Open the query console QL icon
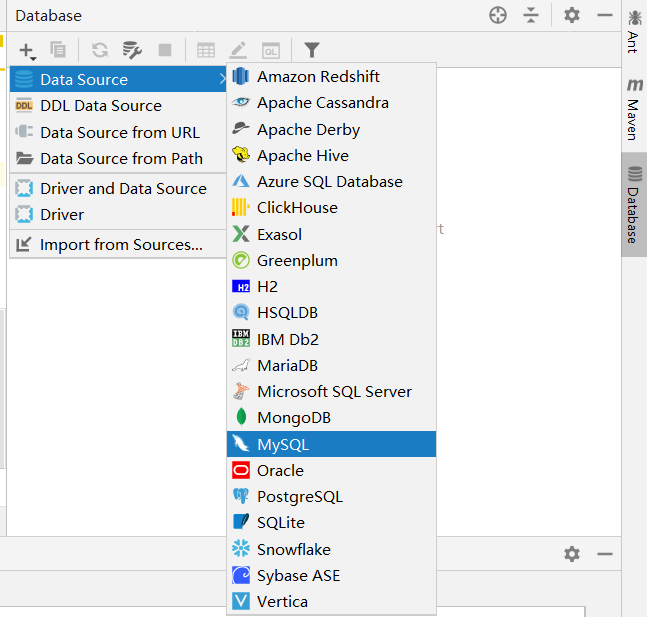Viewport: 648px width, 618px height. (x=271, y=50)
